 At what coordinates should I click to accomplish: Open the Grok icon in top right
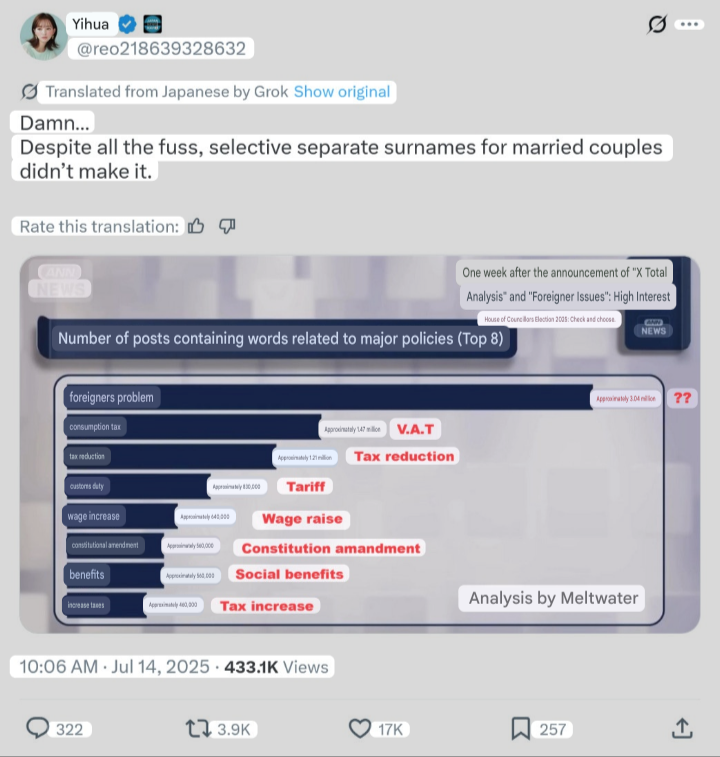[657, 24]
